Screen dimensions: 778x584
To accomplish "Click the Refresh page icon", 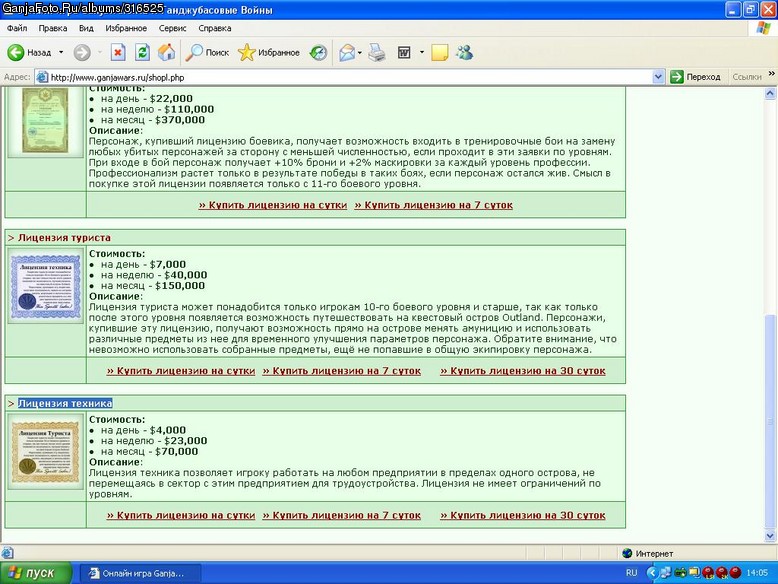I will tap(142, 52).
